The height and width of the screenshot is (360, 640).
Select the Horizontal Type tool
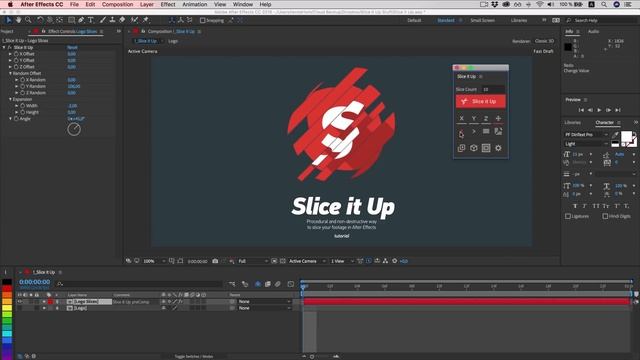click(x=91, y=20)
